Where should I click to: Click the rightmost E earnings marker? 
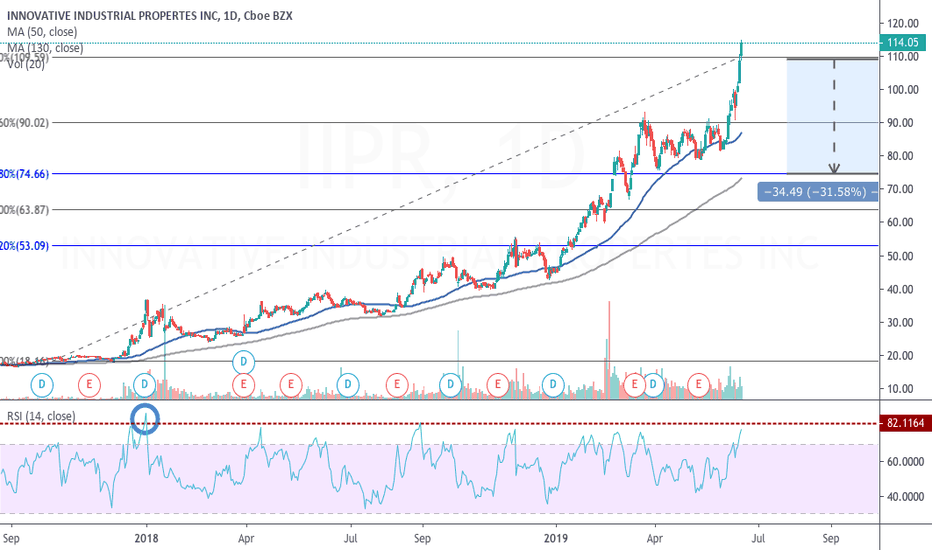coord(698,385)
